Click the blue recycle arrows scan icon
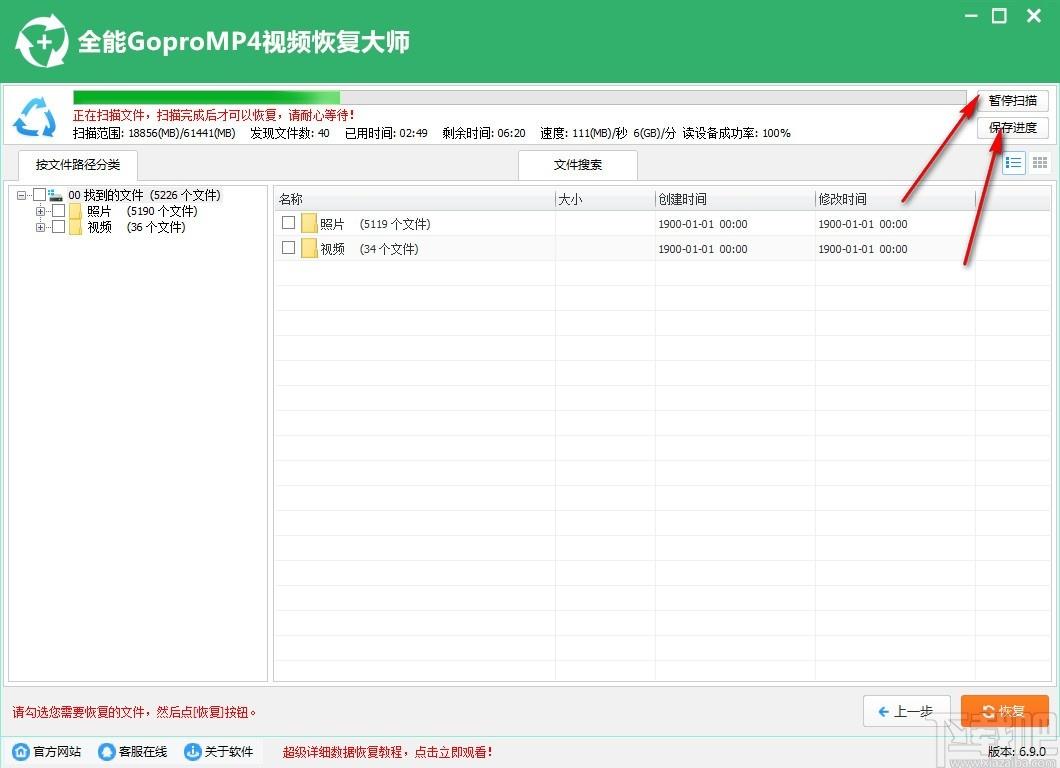This screenshot has height=768, width=1060. coord(35,117)
